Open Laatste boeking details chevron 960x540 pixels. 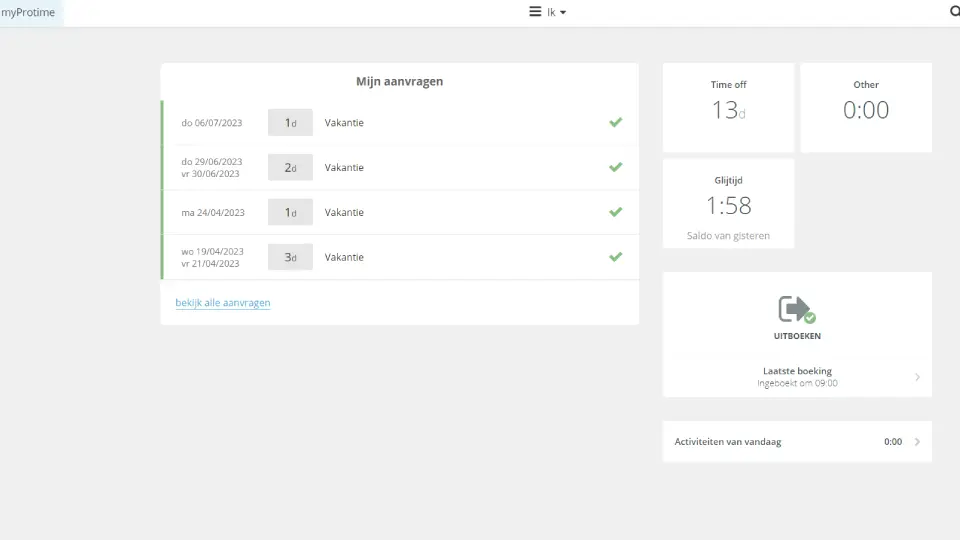coord(917,377)
